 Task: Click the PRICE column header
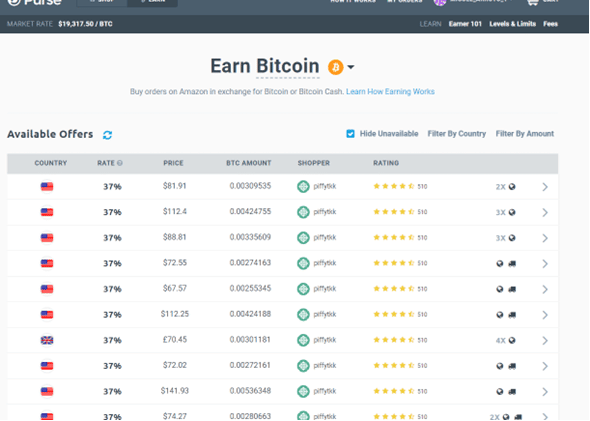click(173, 163)
